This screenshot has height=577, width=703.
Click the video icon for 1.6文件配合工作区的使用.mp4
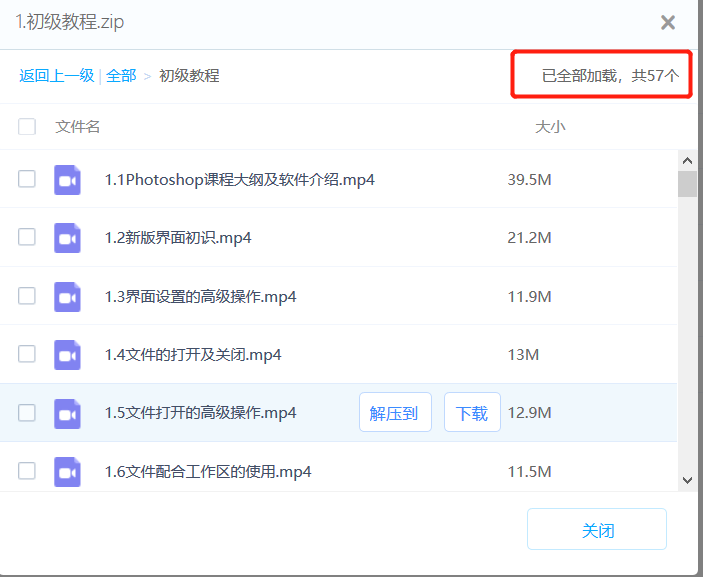[x=67, y=472]
